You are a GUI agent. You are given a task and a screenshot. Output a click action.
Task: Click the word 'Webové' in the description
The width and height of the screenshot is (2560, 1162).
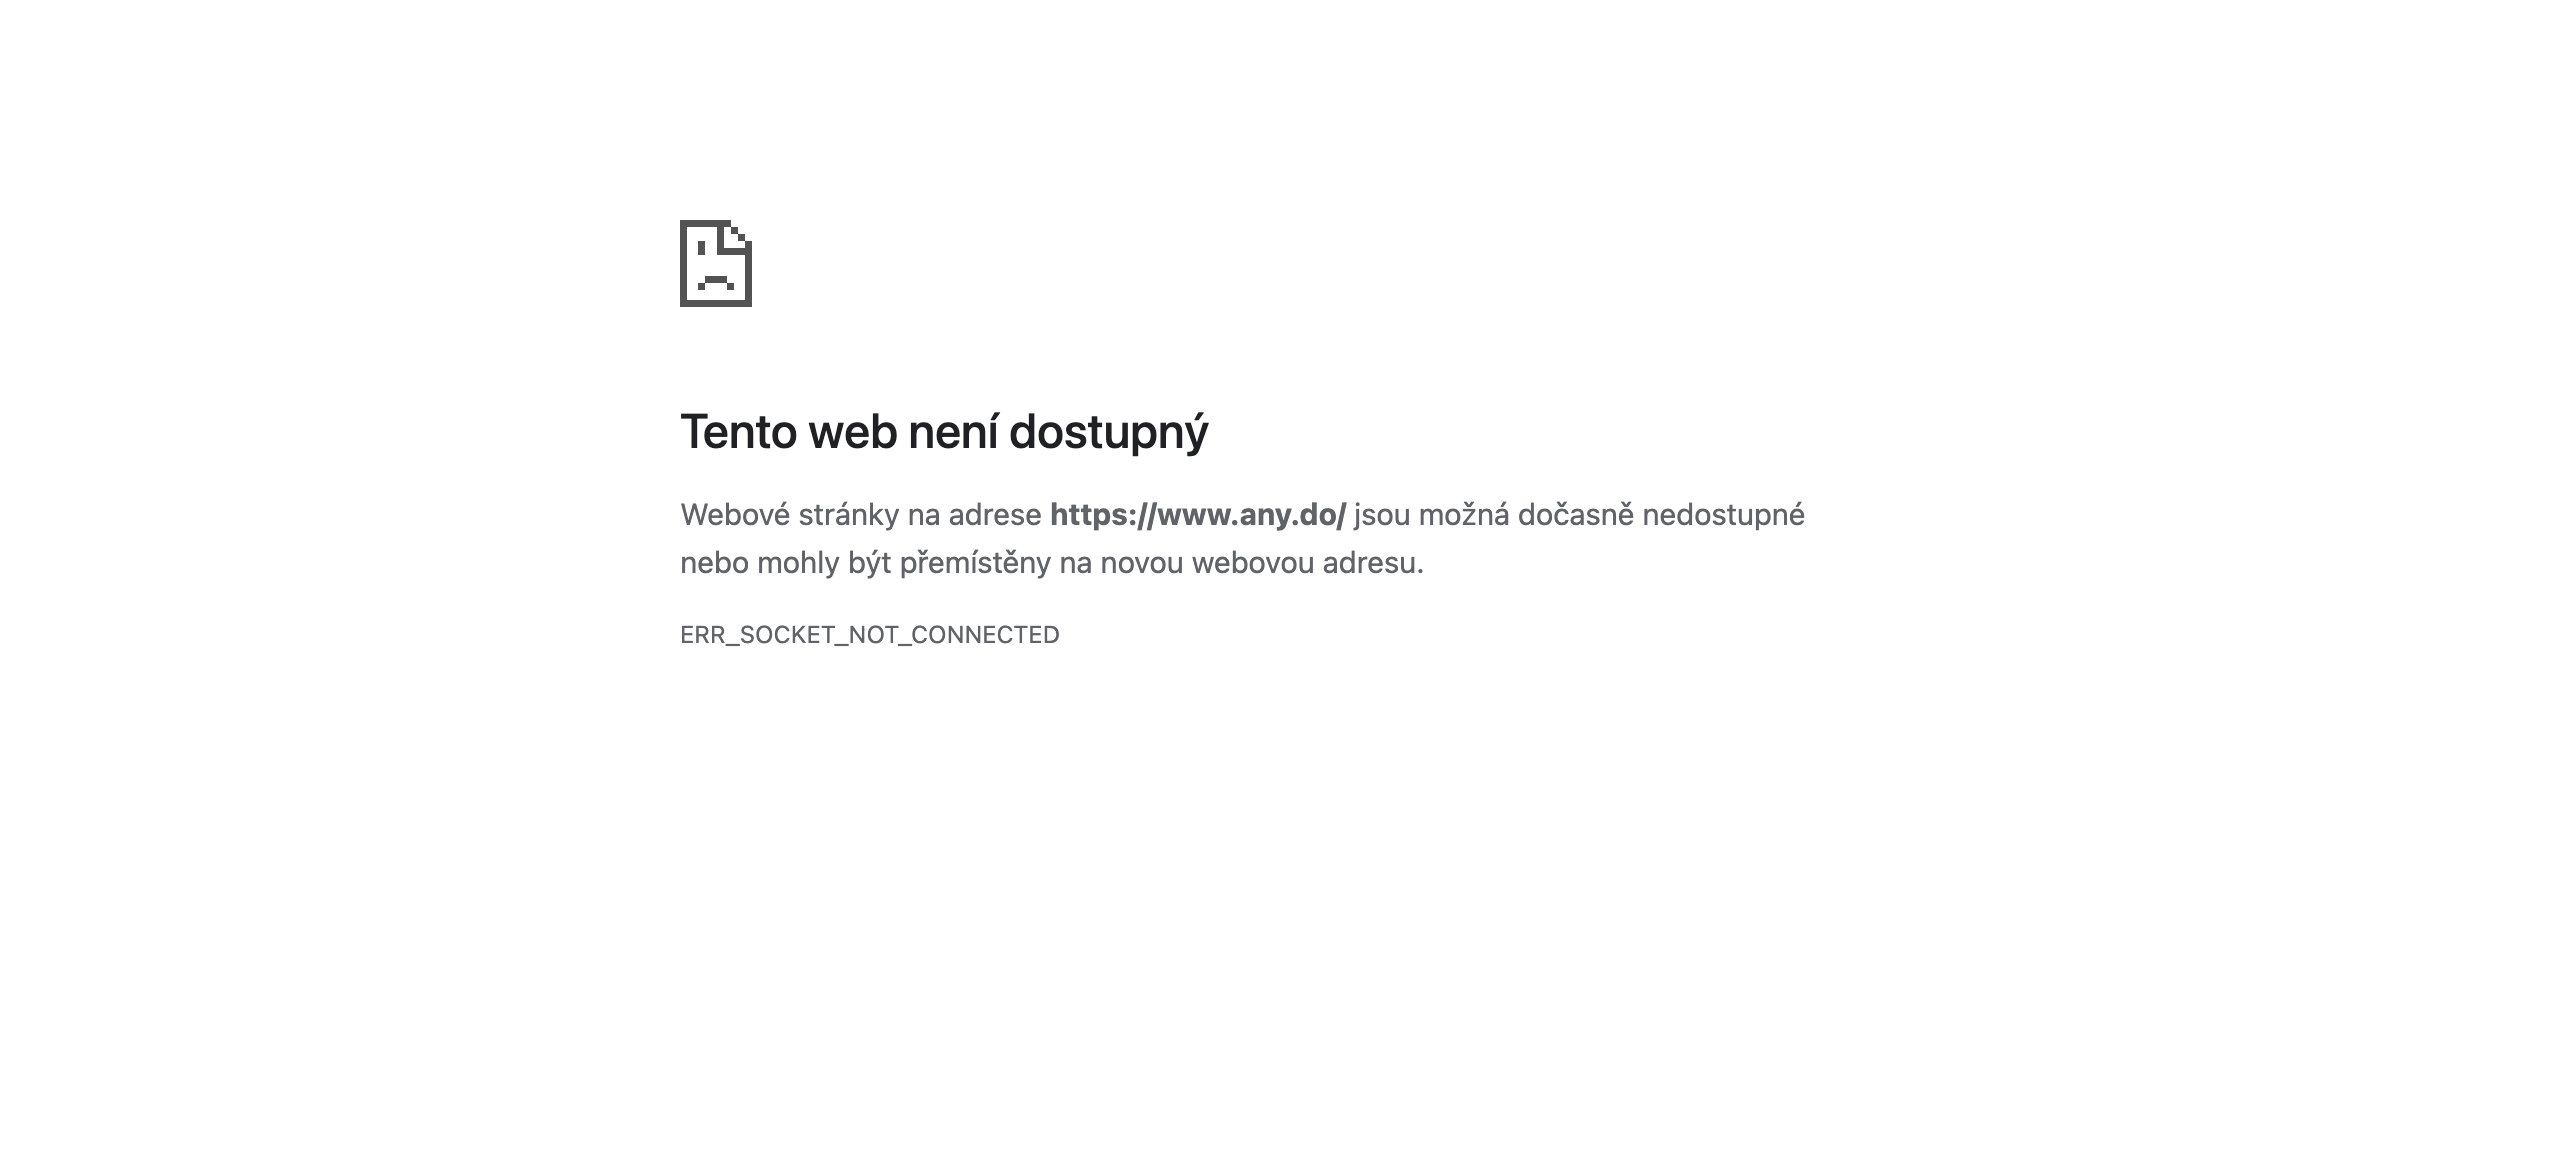pyautogui.click(x=735, y=515)
